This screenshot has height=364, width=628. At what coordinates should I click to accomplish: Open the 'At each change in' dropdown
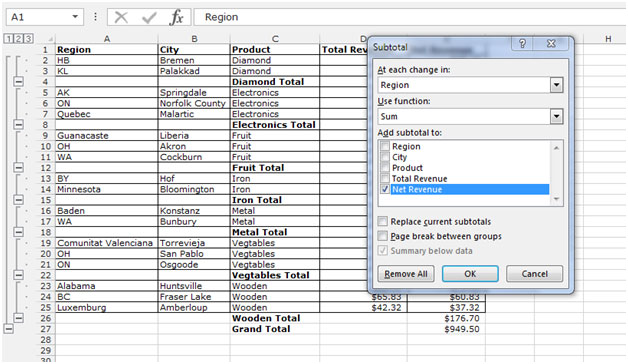pyautogui.click(x=556, y=85)
